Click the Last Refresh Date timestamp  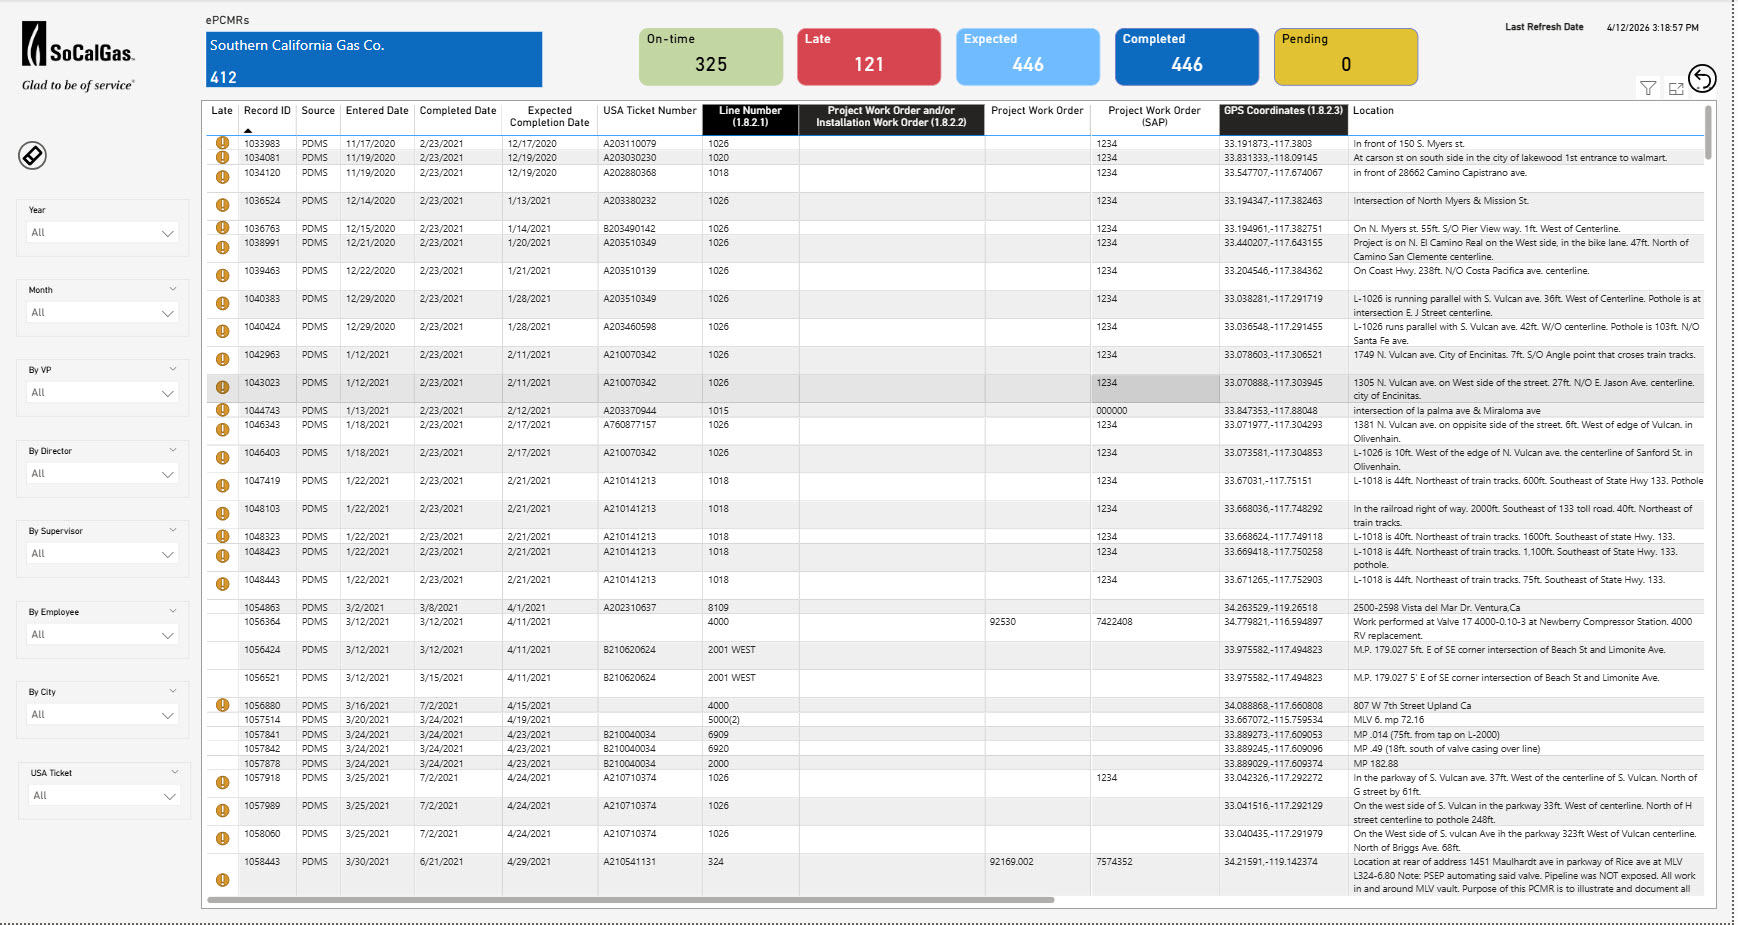click(1652, 28)
